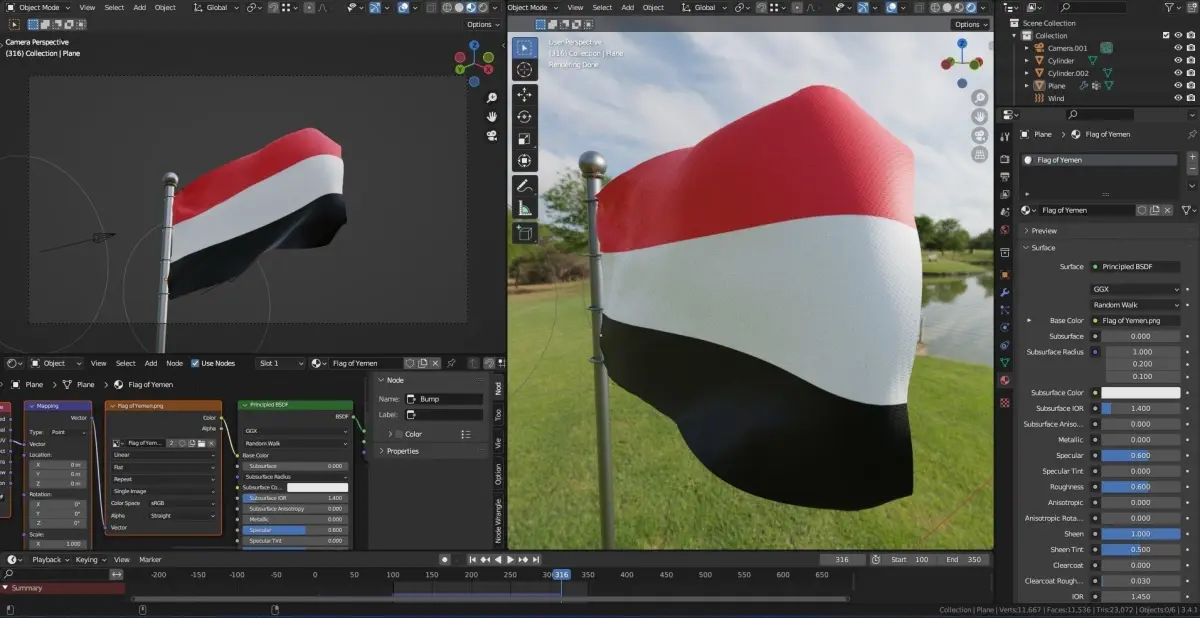Switch to the Node Wrangler sidebar tab
Viewport: 1200px width, 618px height.
pos(499,520)
